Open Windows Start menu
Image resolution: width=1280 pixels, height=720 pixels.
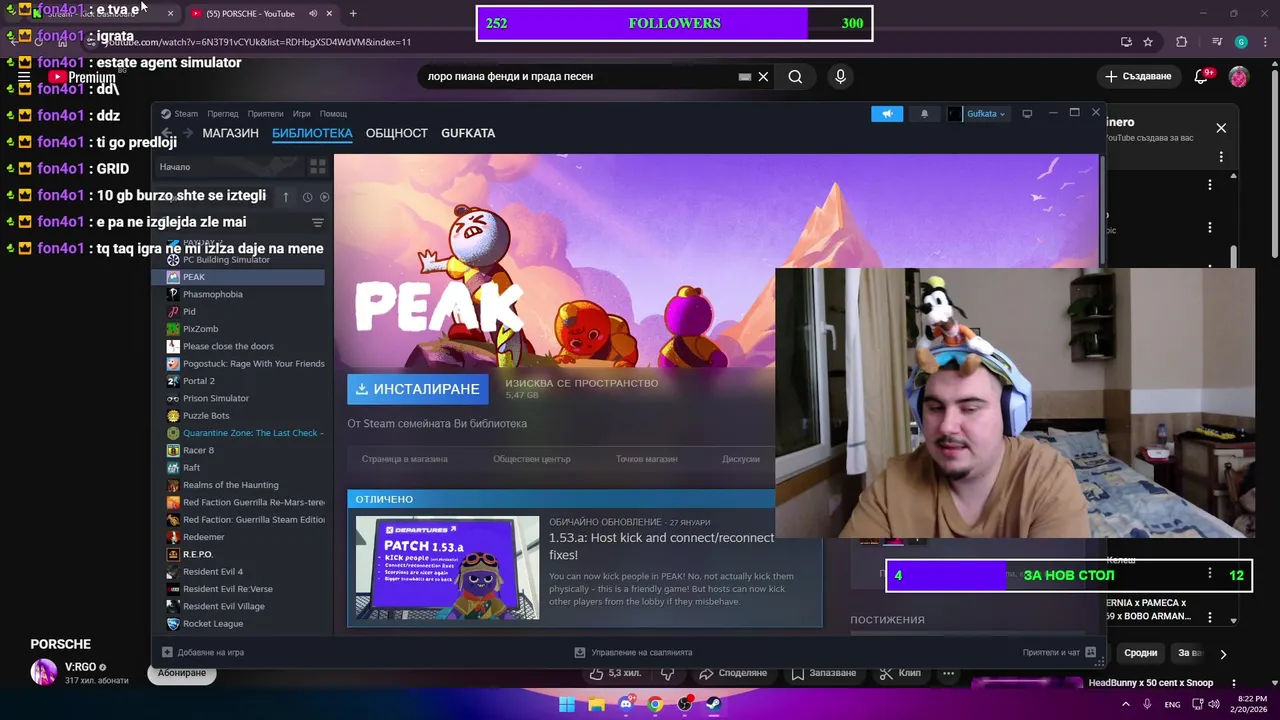(568, 704)
